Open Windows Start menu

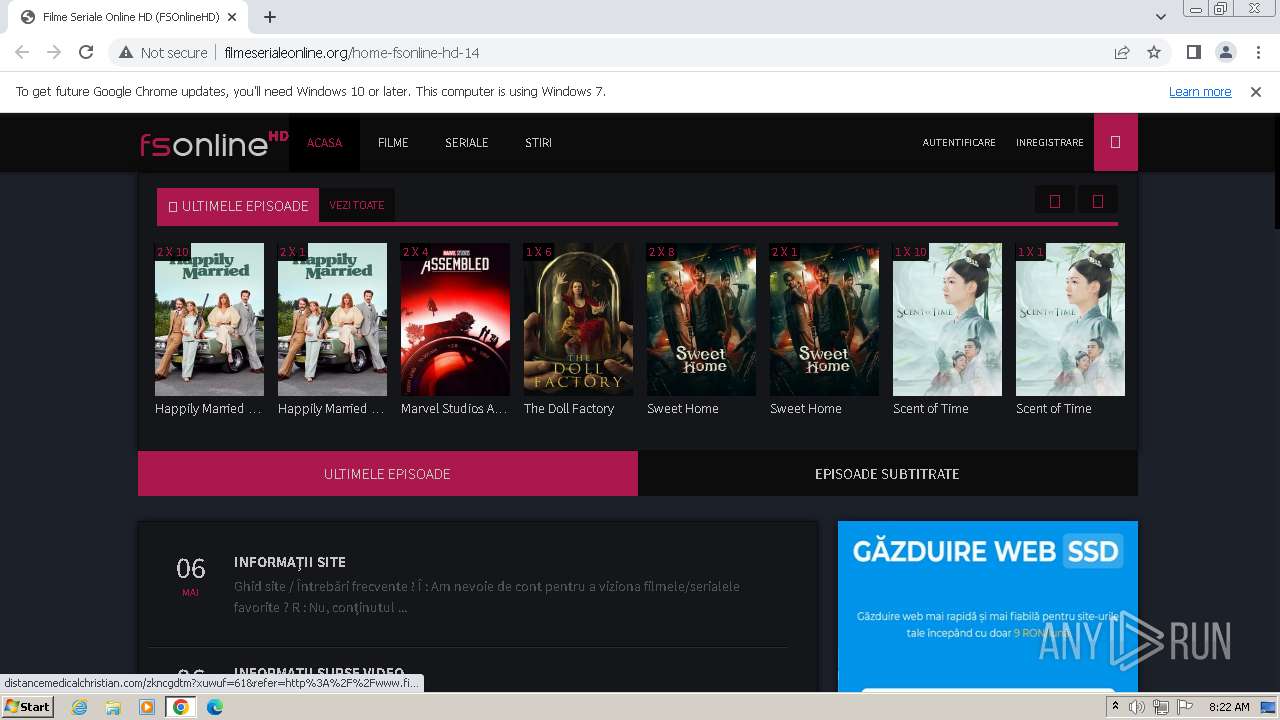[x=27, y=706]
